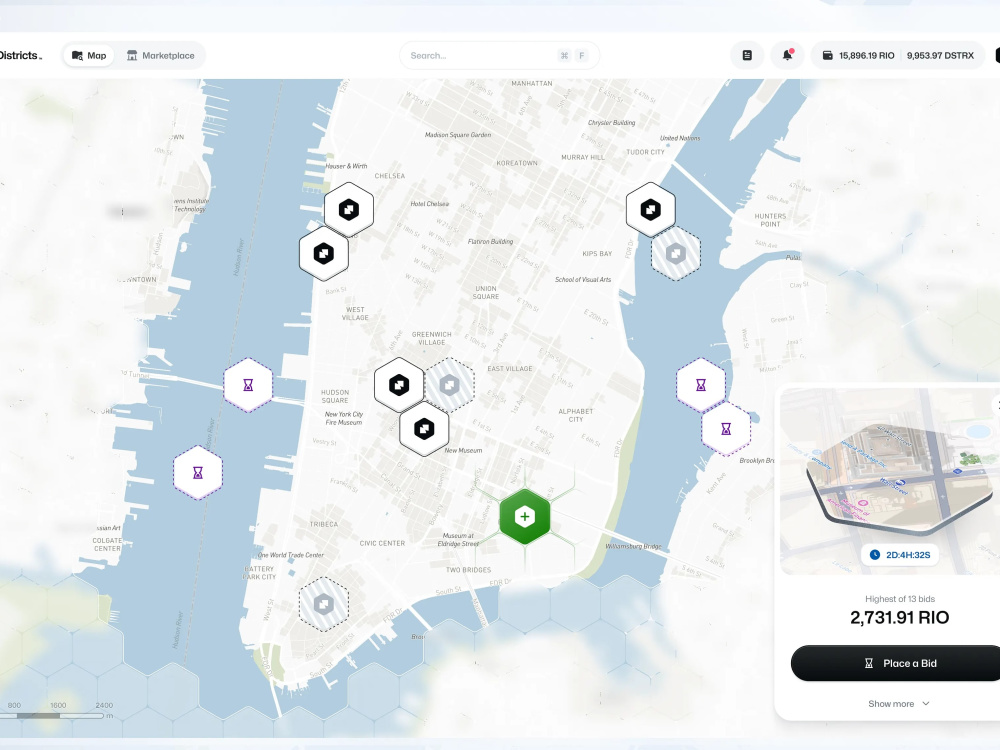Click the 15,896.19 RIO balance

click(866, 55)
